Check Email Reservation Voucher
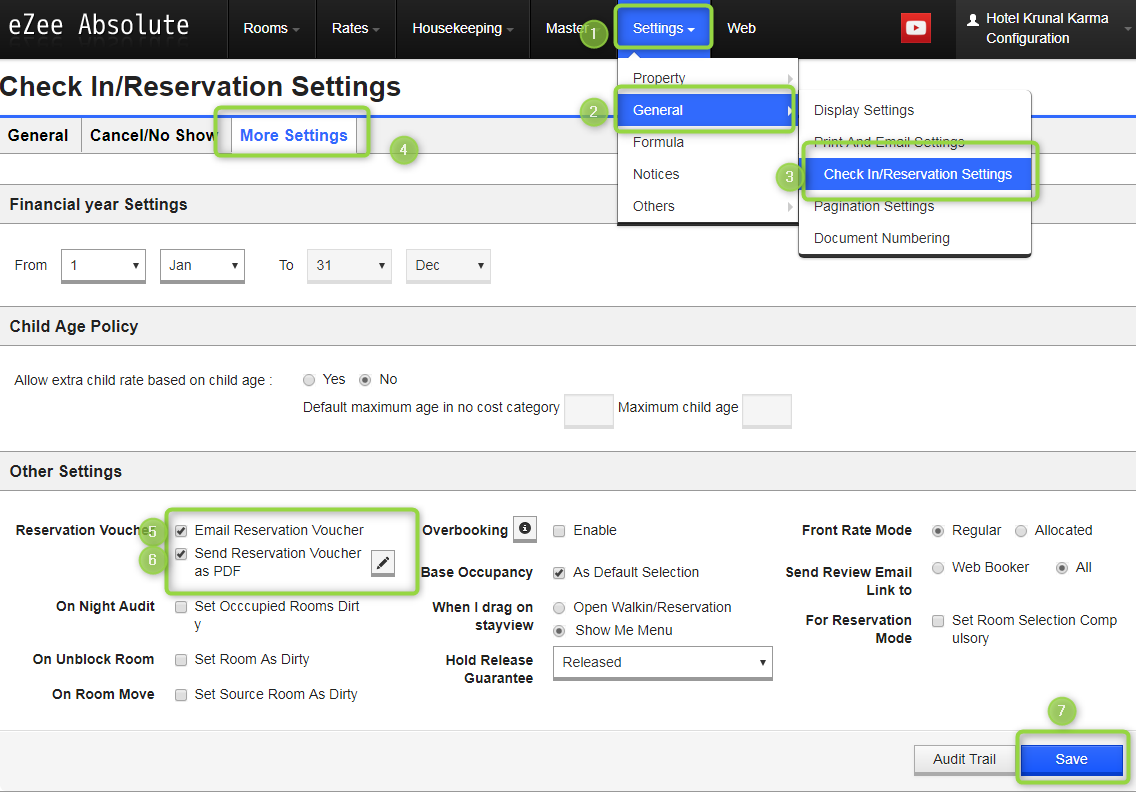1136x792 pixels. (x=181, y=531)
